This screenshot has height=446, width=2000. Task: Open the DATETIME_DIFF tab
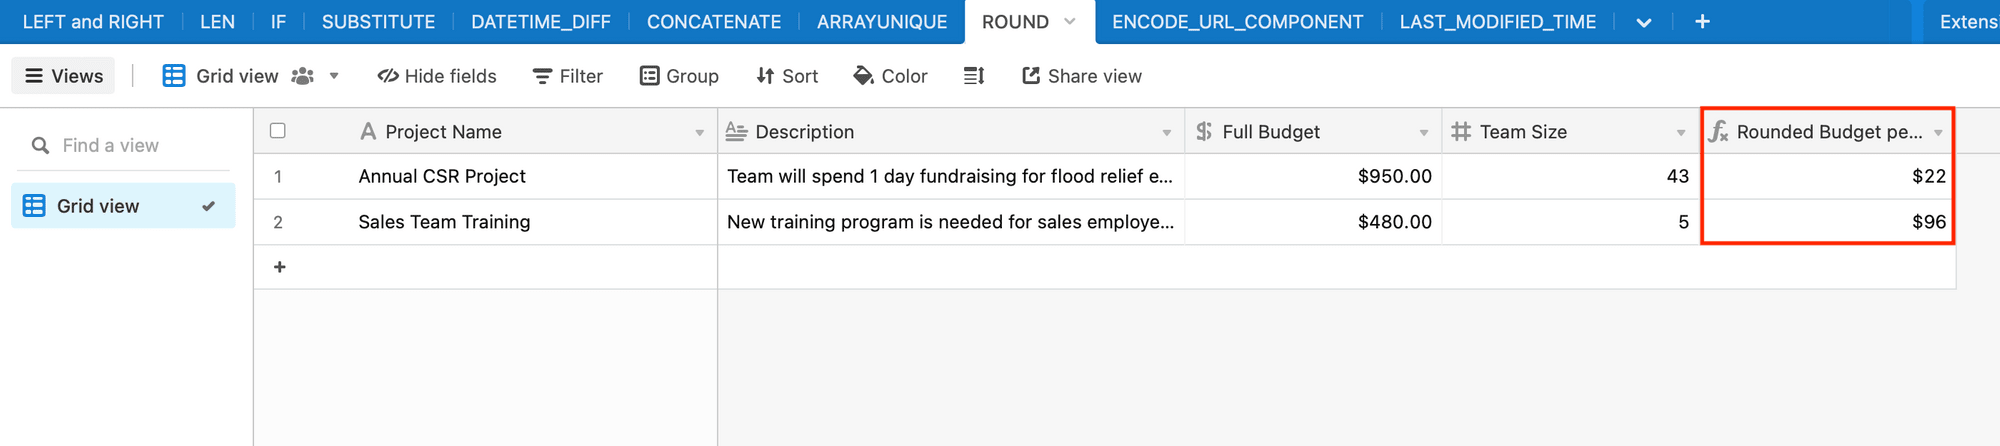coord(540,22)
